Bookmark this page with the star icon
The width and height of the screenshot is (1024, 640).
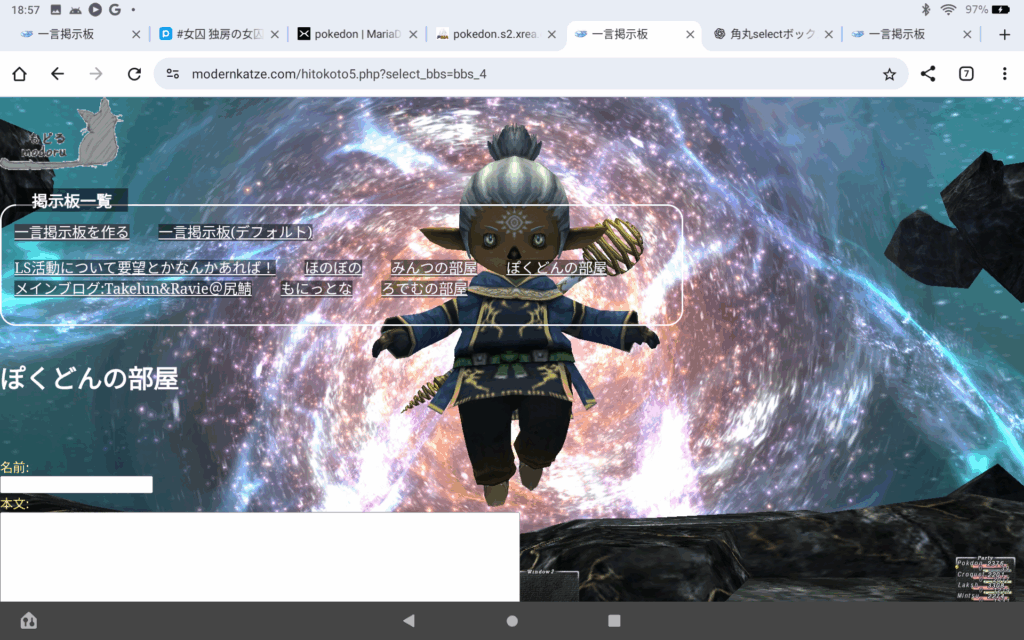(889, 74)
